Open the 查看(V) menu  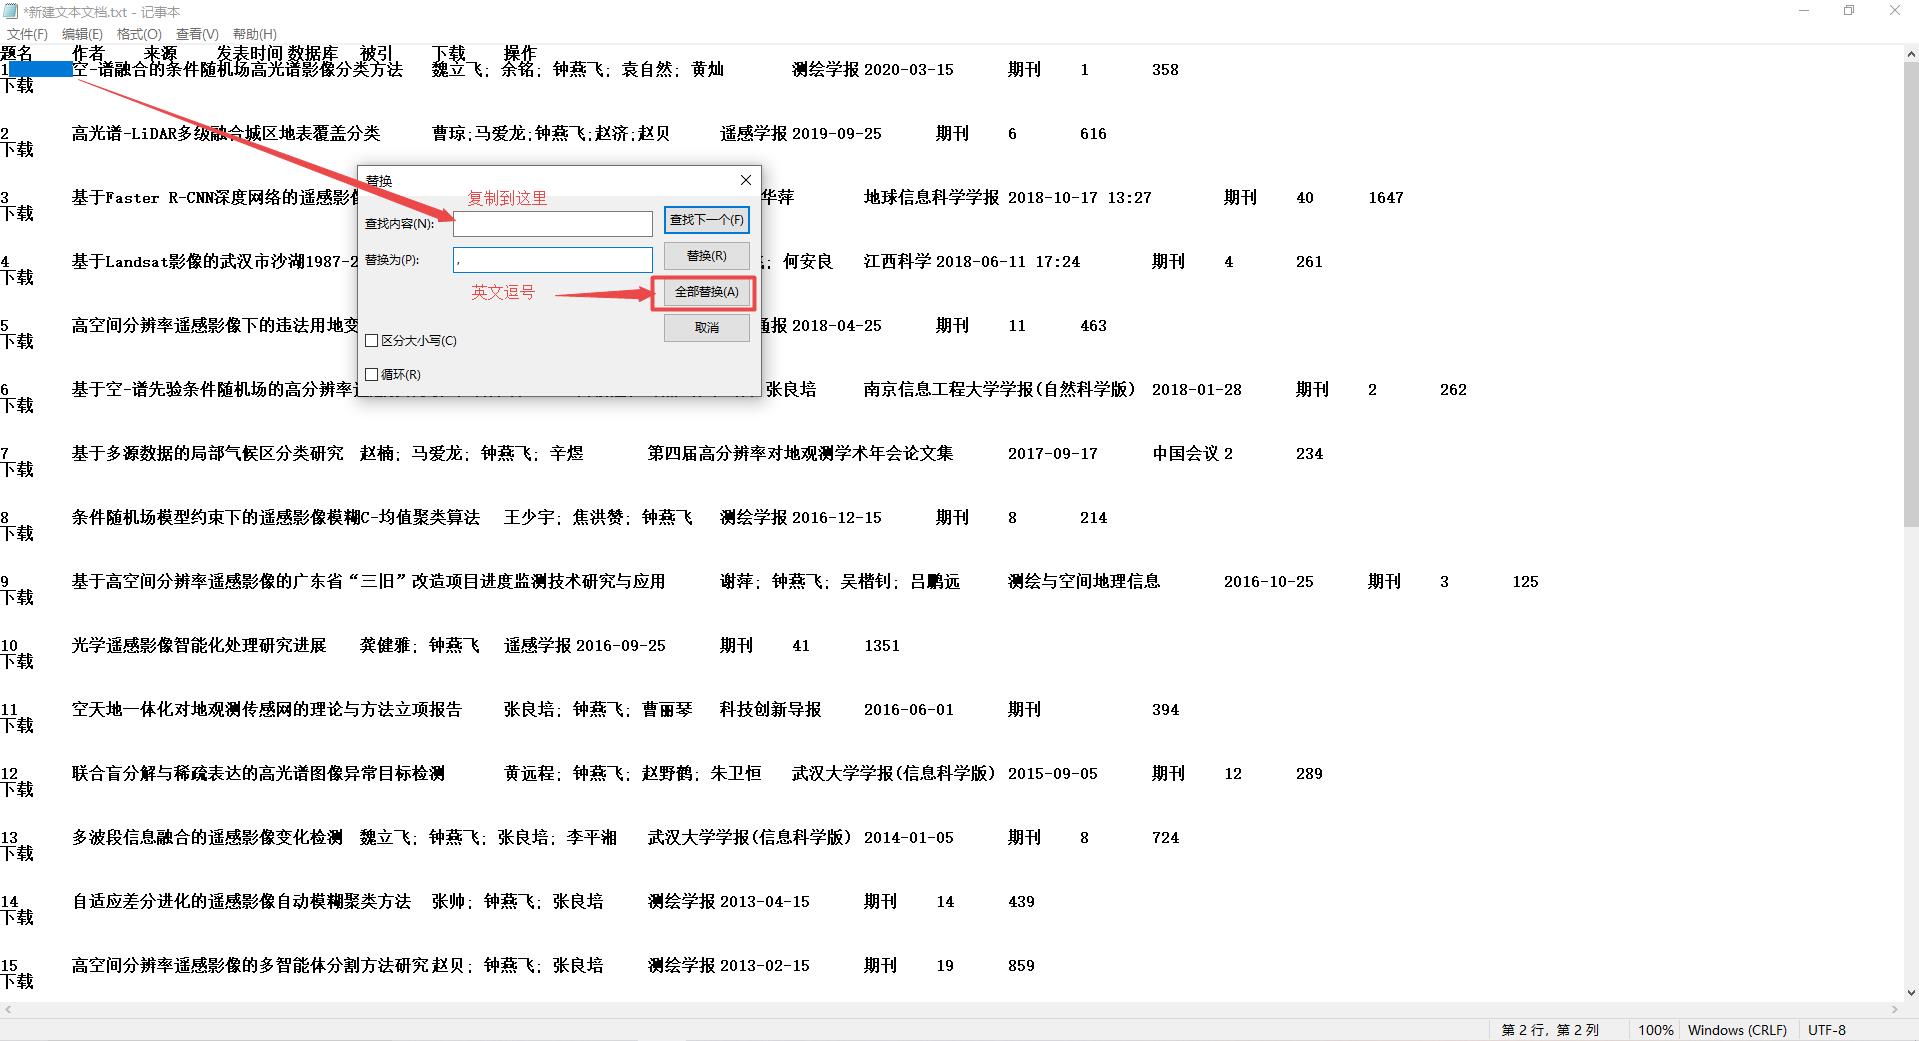click(197, 34)
